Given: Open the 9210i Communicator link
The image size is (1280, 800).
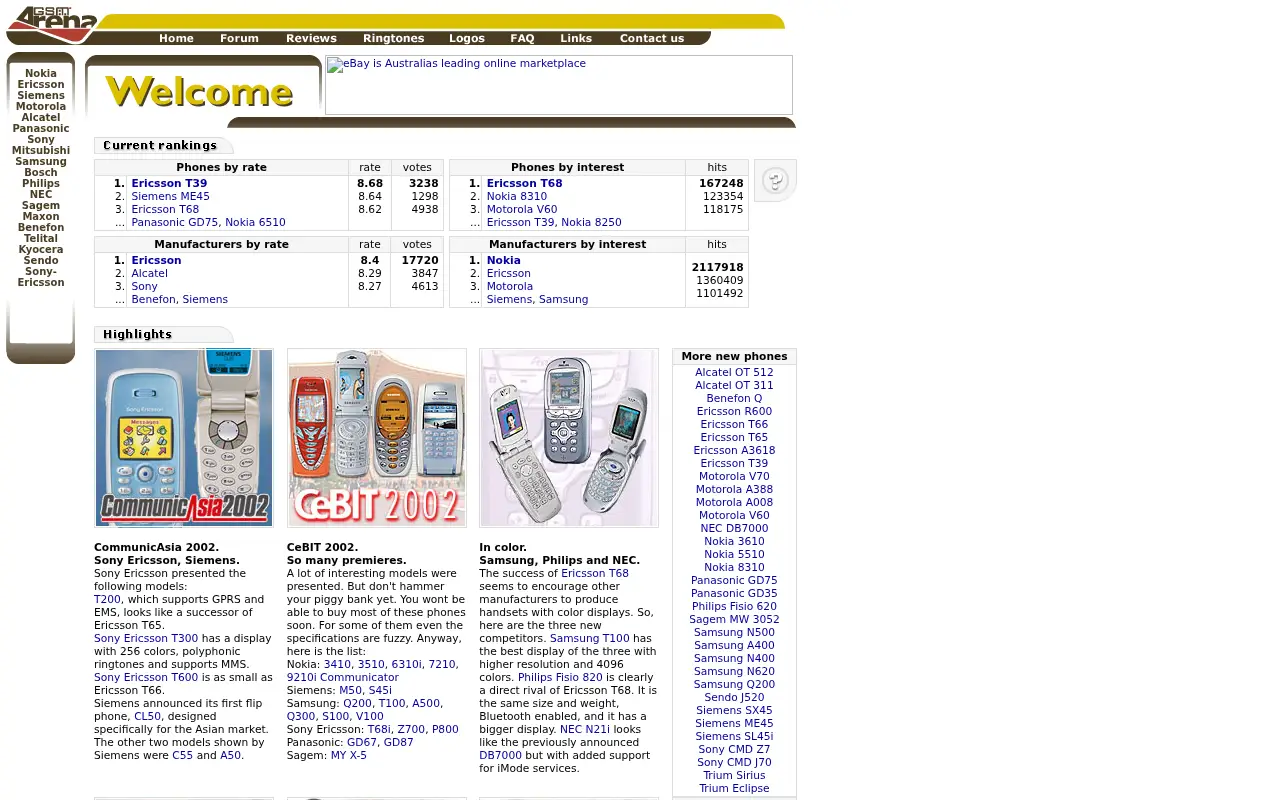Looking at the screenshot, I should (x=343, y=677).
